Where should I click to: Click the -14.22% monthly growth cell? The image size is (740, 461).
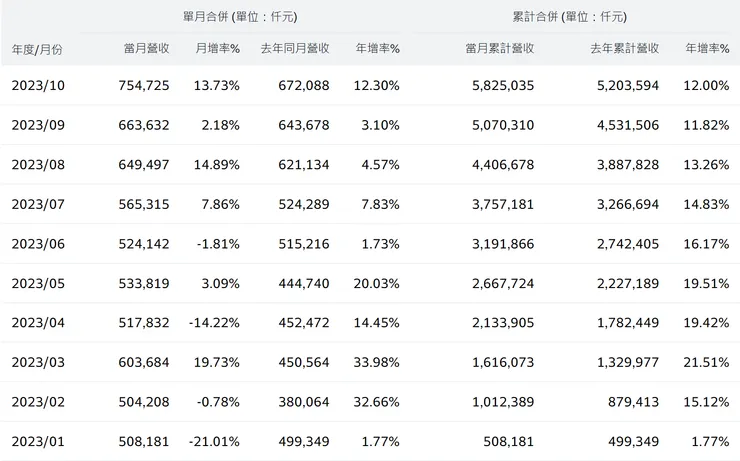pos(213,323)
